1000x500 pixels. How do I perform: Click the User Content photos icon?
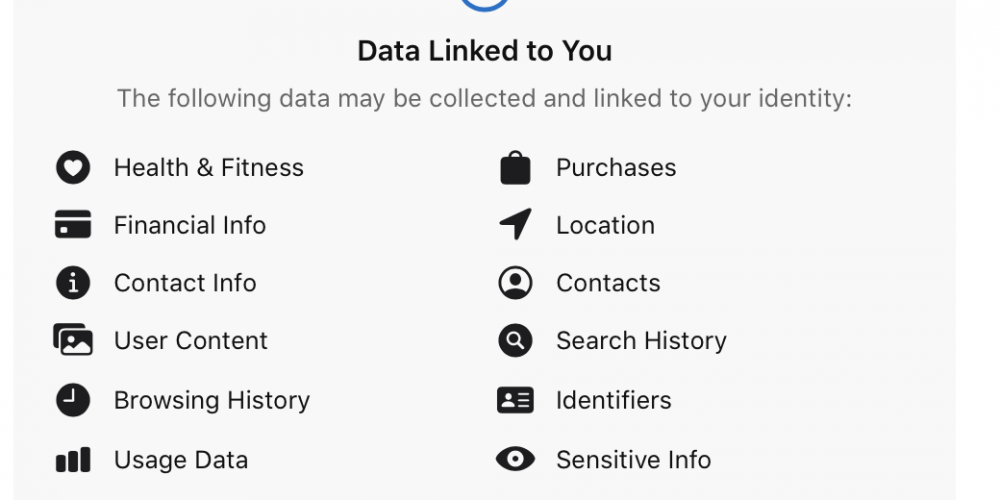[73, 339]
